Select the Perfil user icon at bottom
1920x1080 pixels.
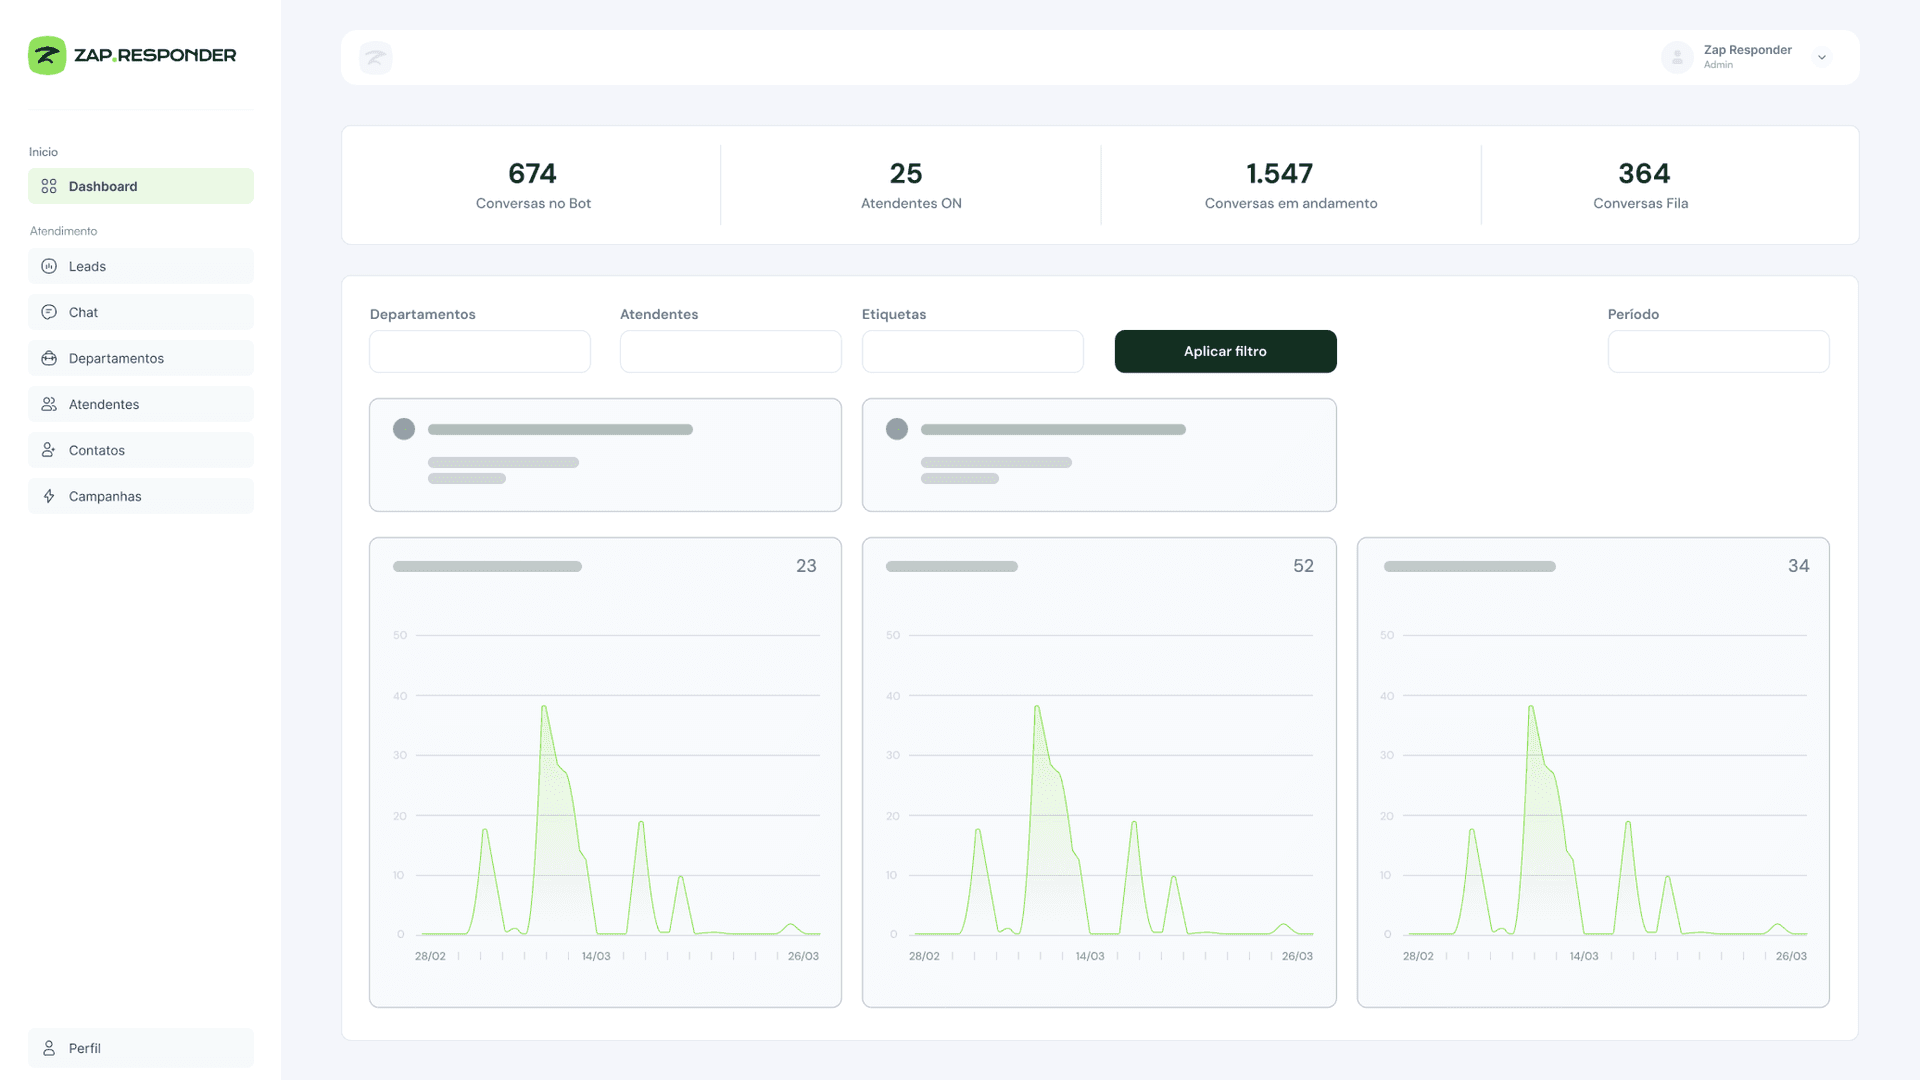(49, 1047)
